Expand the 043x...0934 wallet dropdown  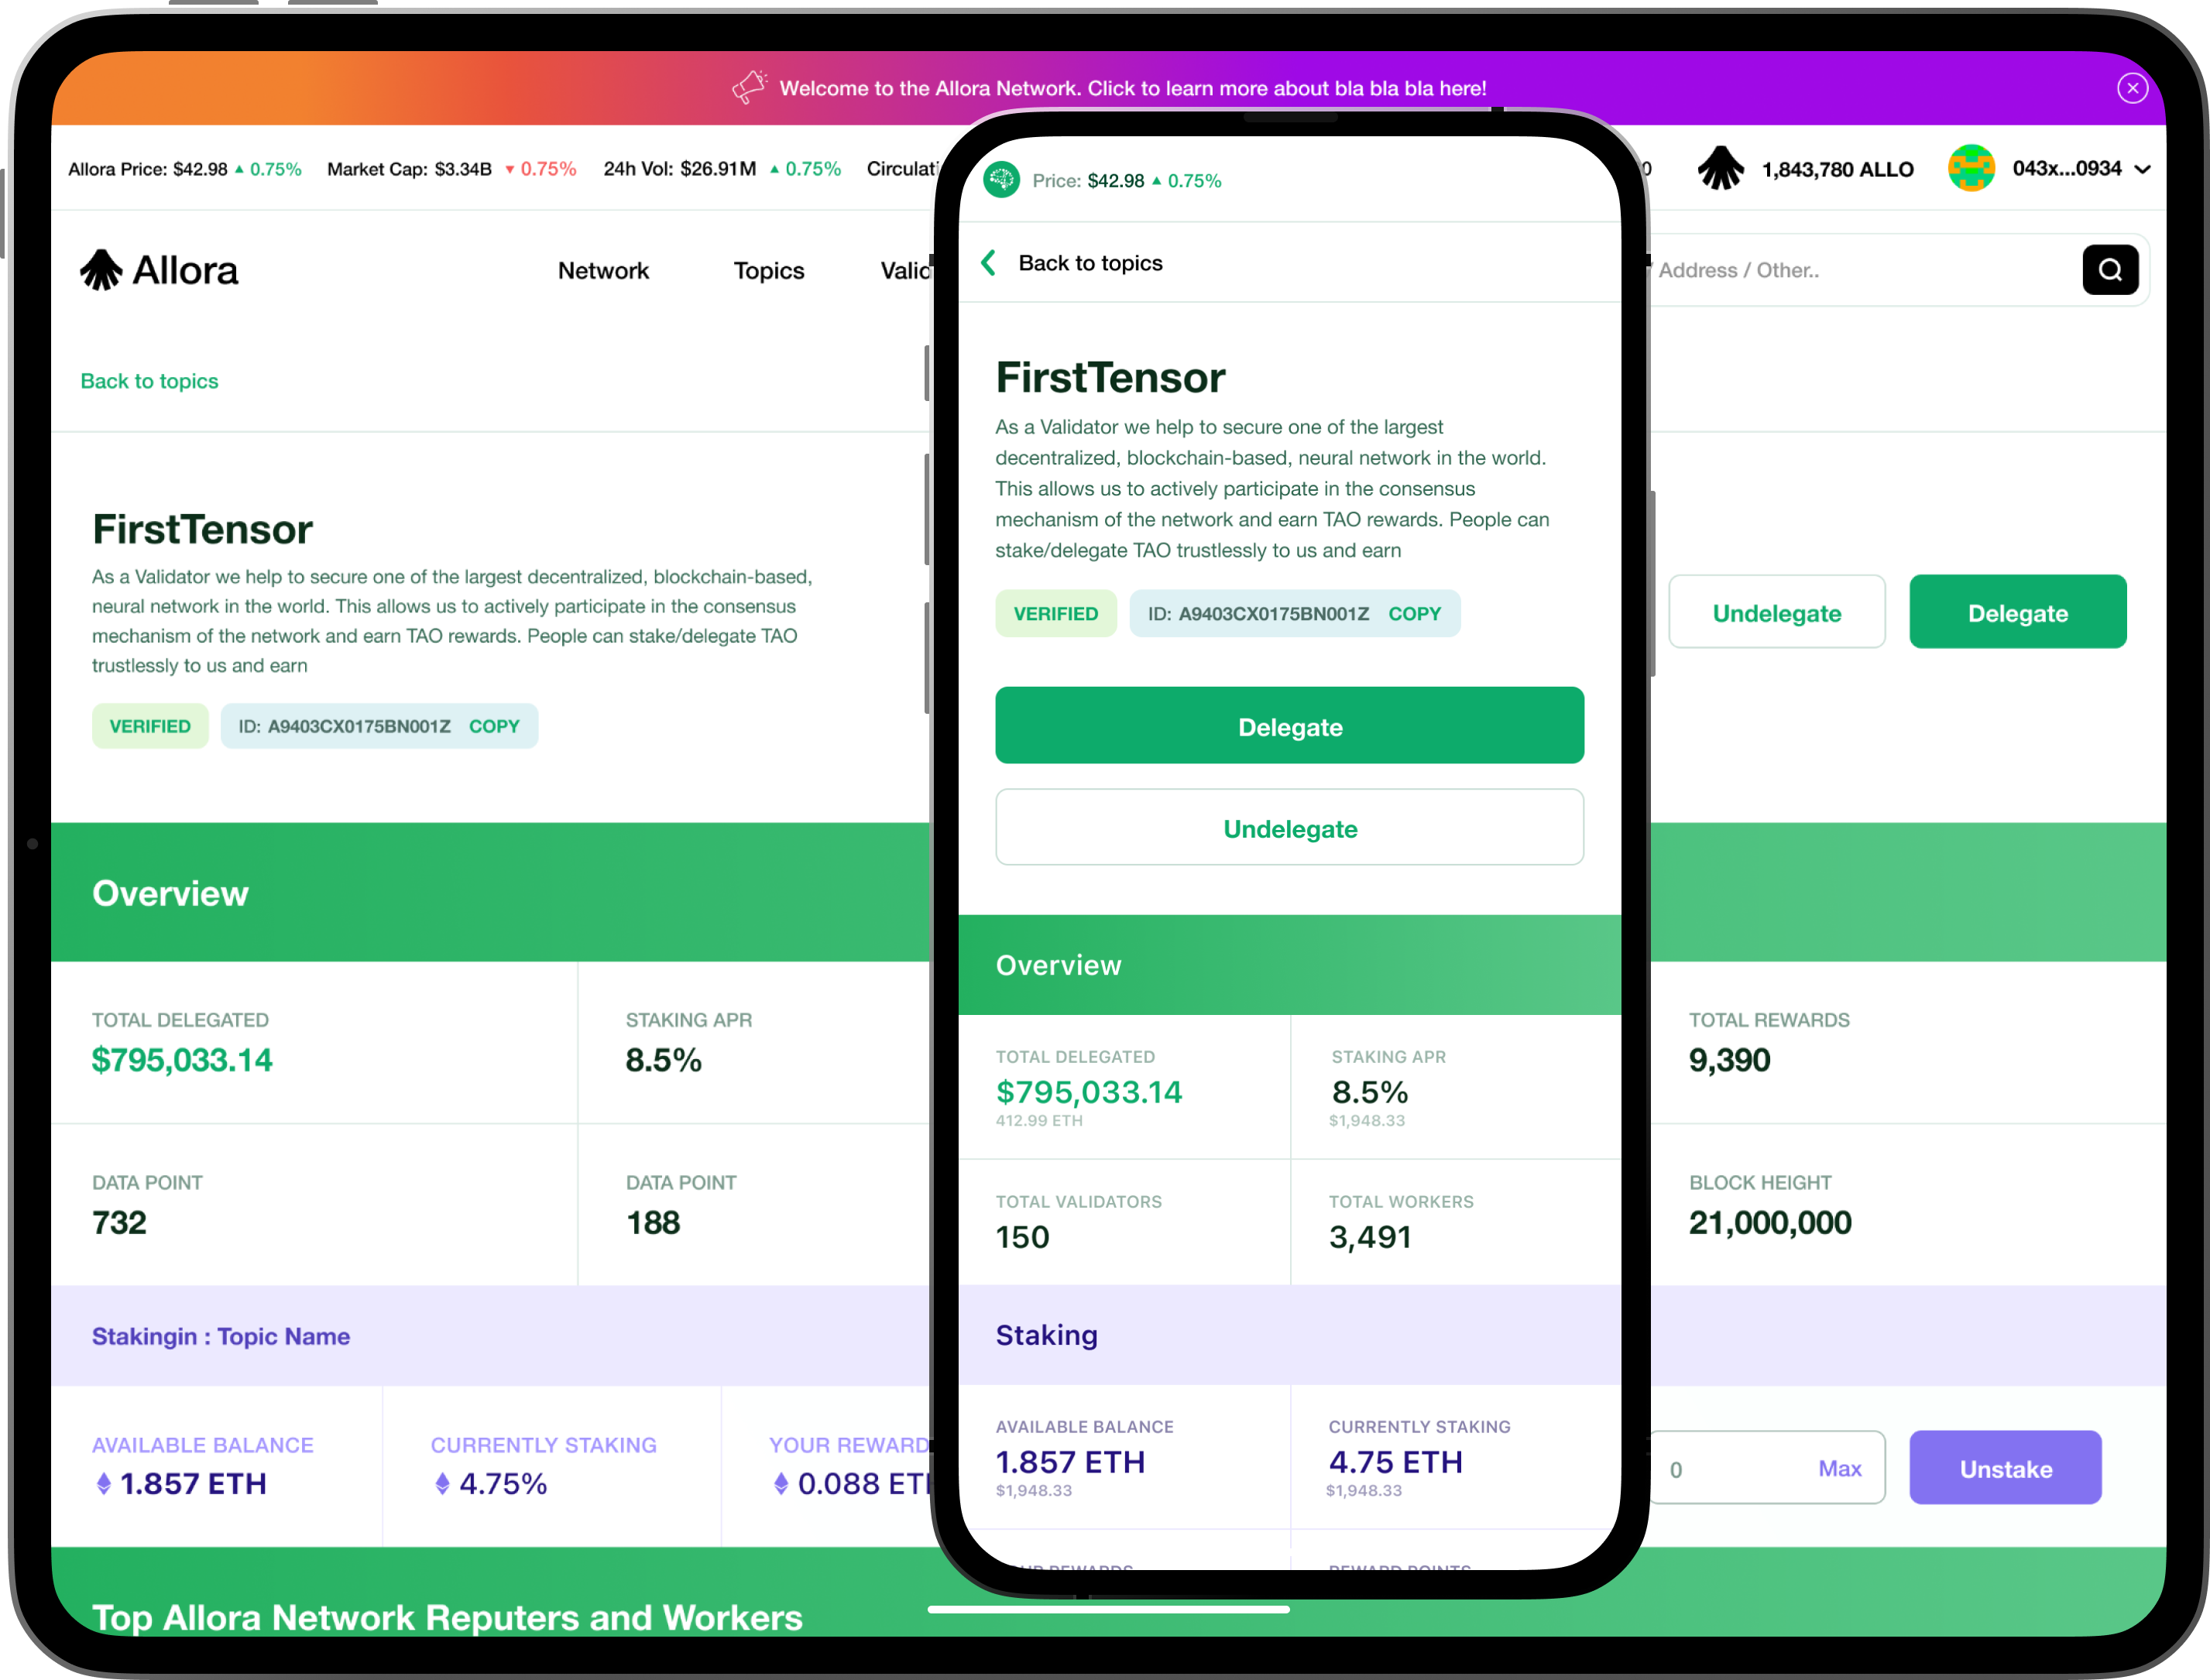coord(2142,169)
